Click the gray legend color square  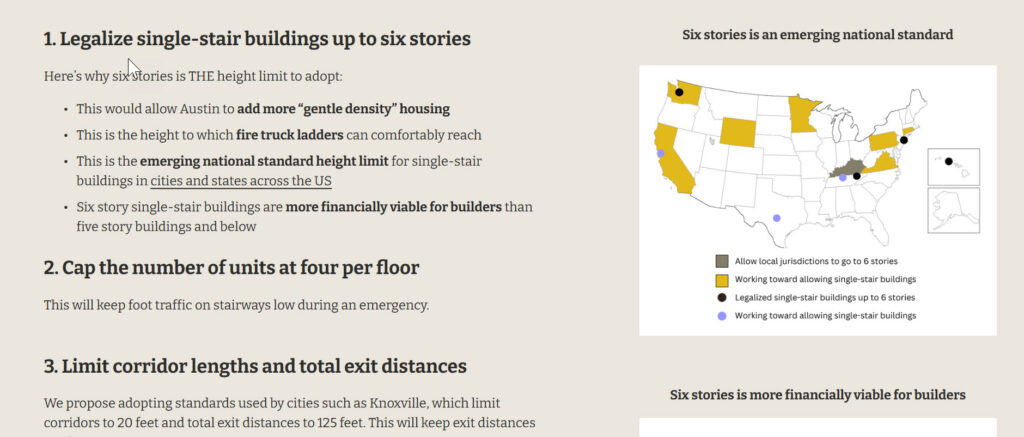(721, 260)
